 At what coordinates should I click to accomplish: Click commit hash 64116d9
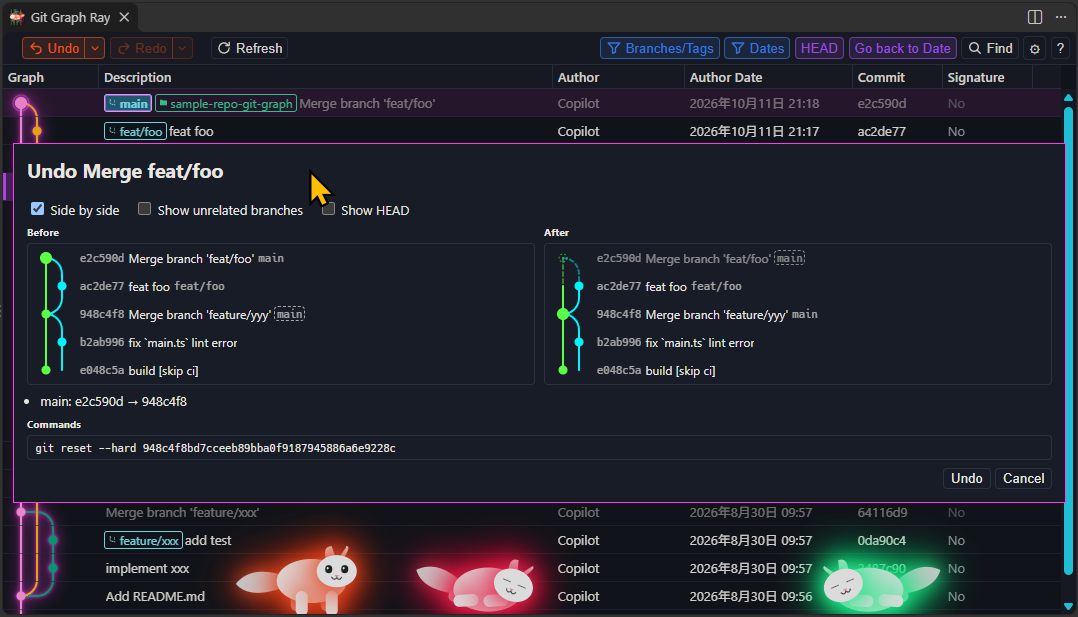882,512
